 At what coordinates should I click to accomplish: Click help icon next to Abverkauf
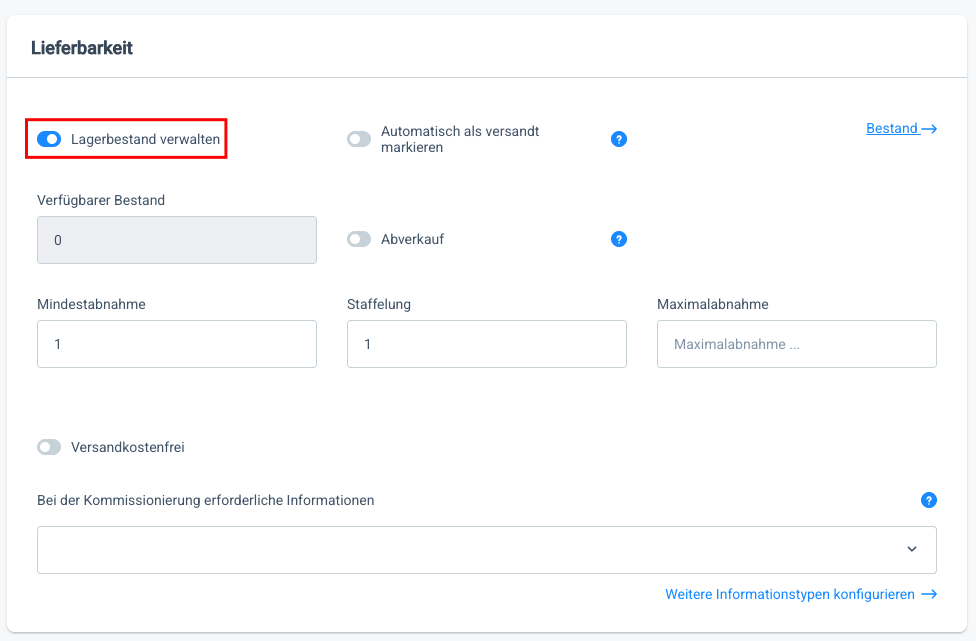[x=619, y=239]
